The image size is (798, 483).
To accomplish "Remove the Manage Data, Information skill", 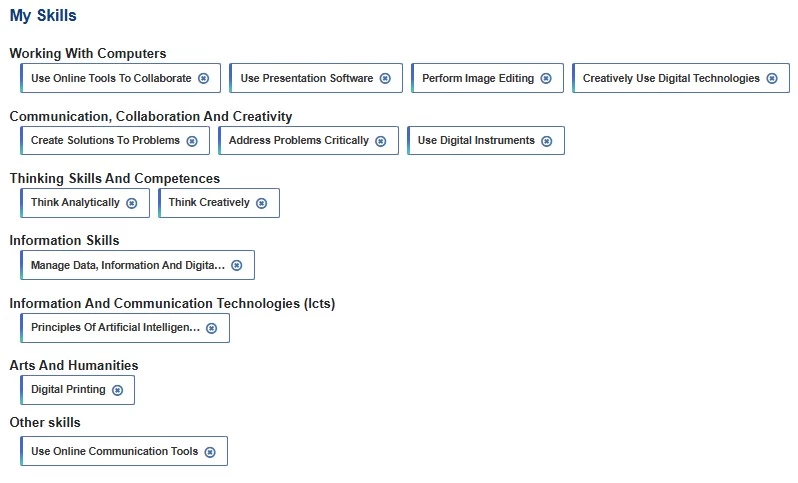I will click(x=237, y=265).
